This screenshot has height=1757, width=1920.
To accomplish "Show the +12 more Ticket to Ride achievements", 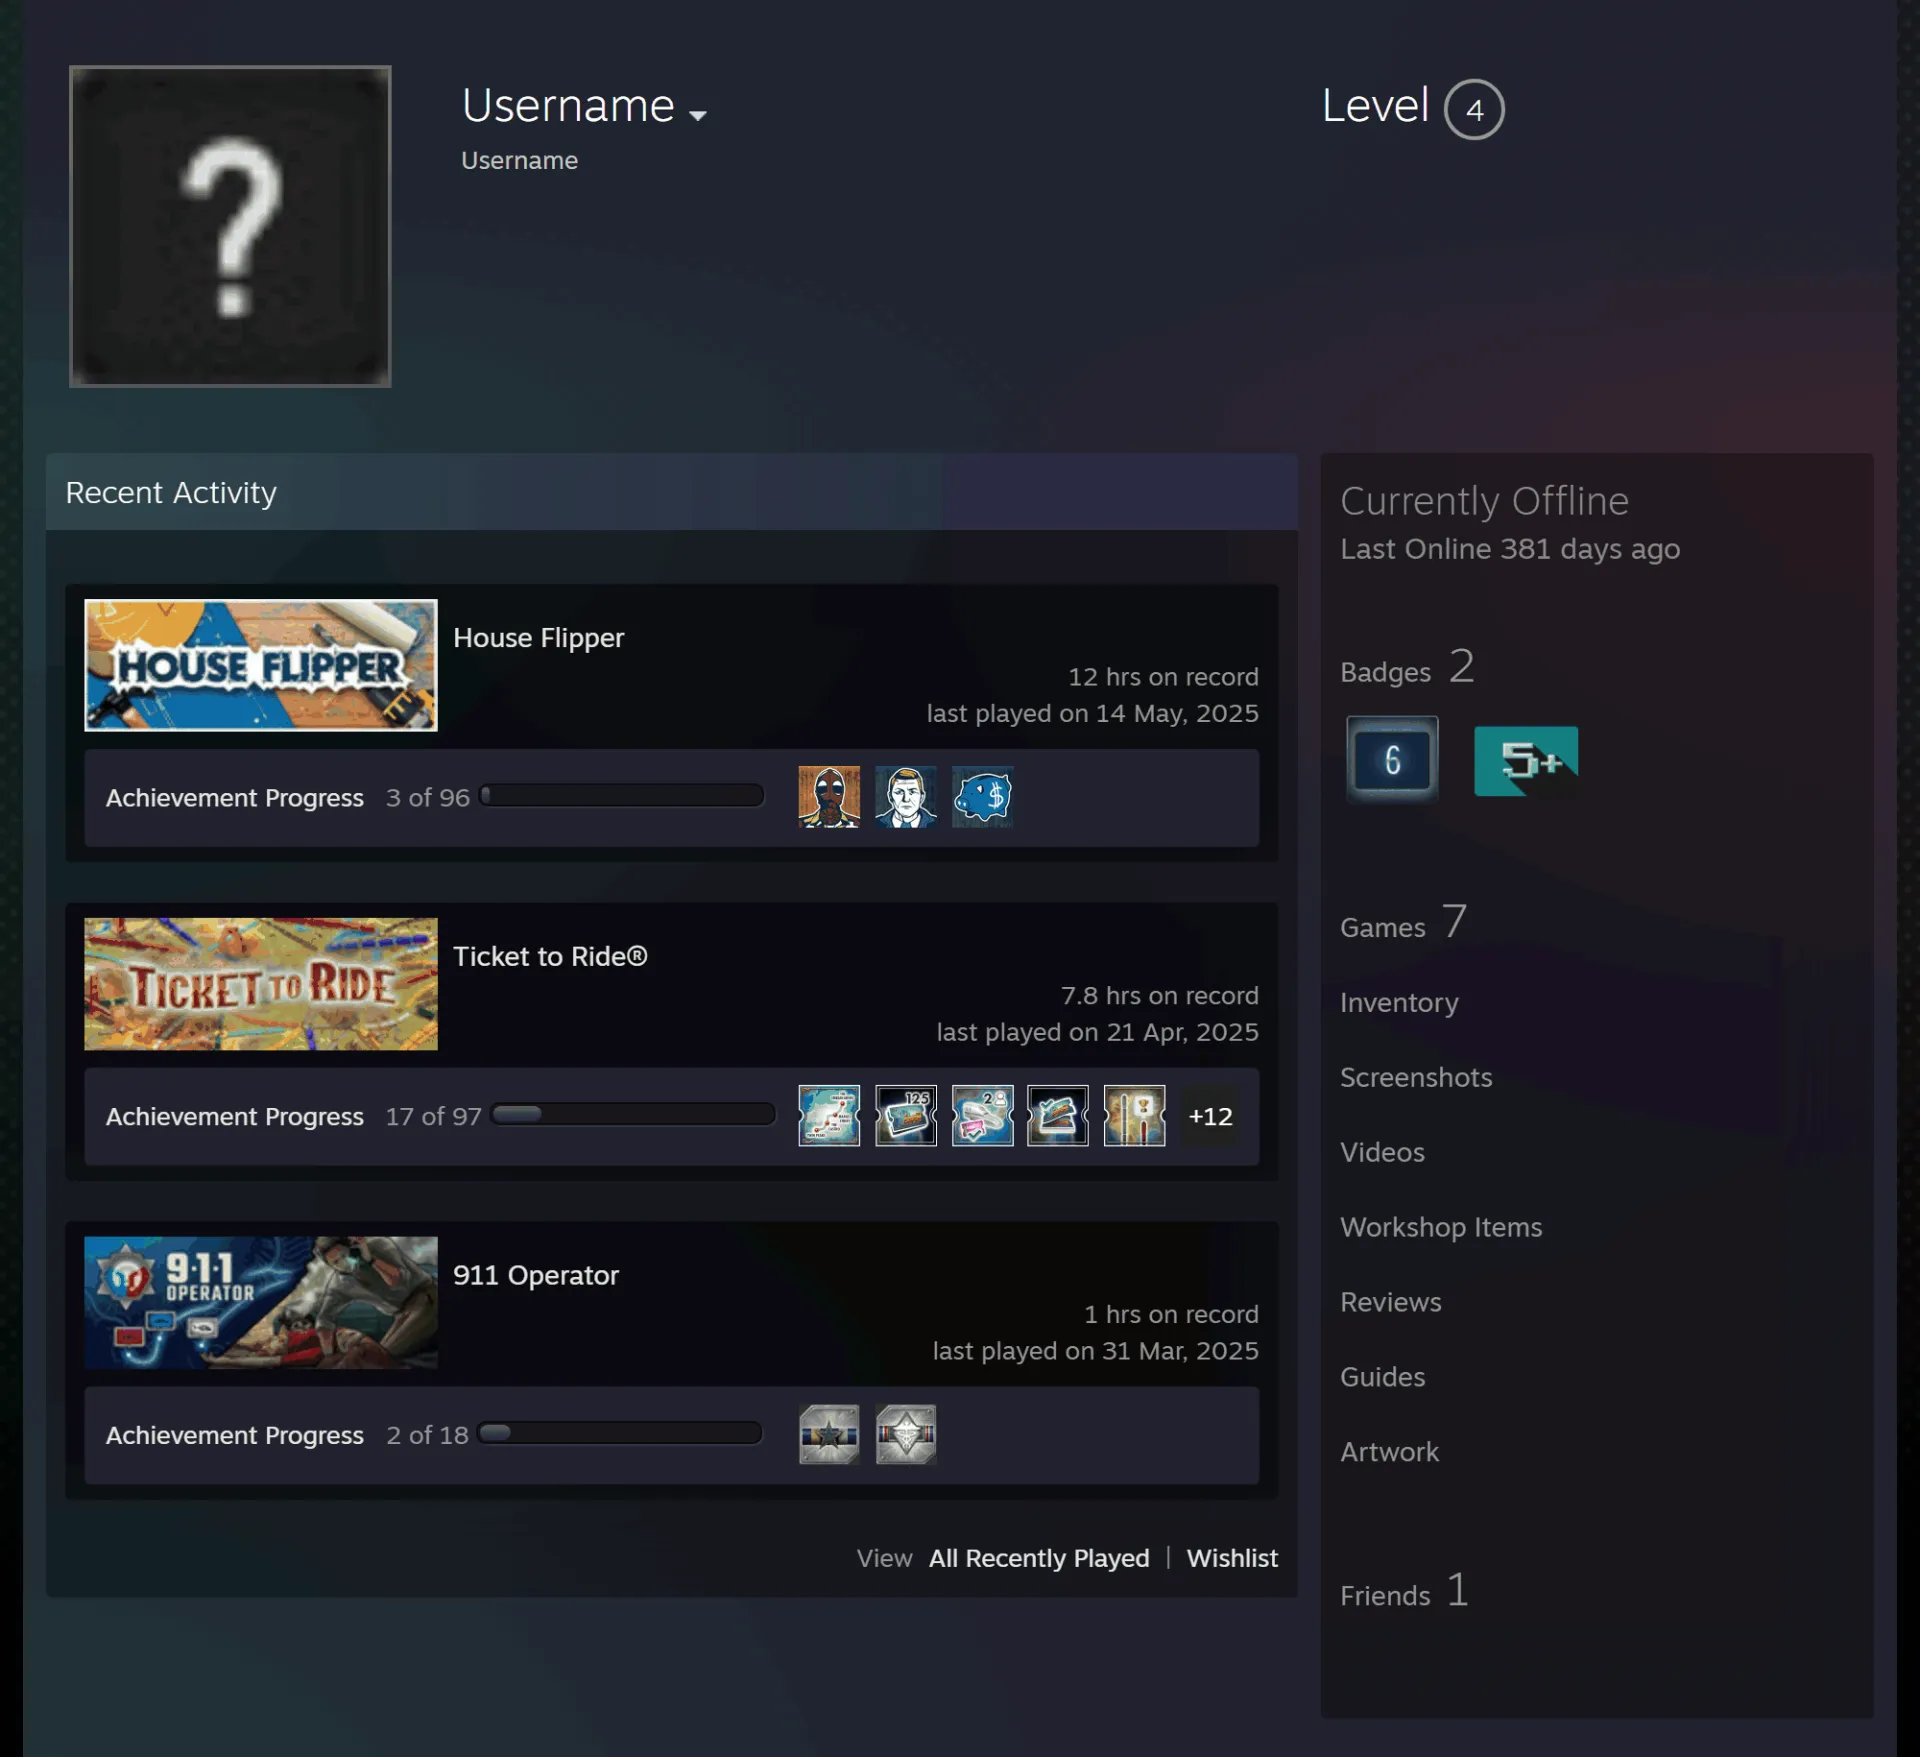I will tap(1210, 1116).
